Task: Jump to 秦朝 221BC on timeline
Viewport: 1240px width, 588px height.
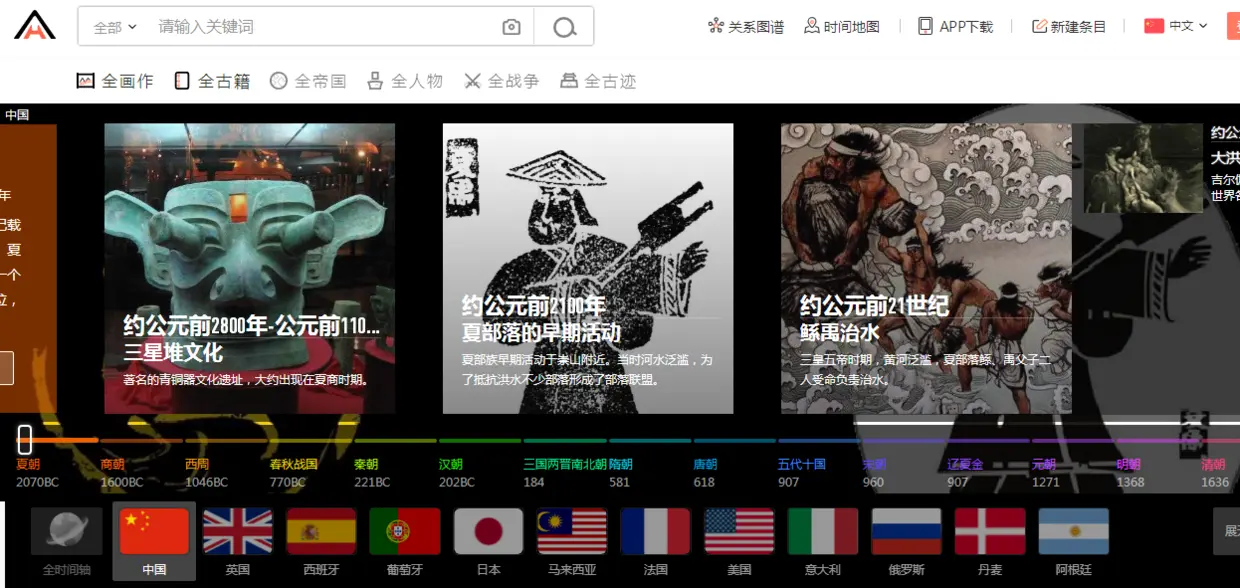Action: [x=371, y=473]
